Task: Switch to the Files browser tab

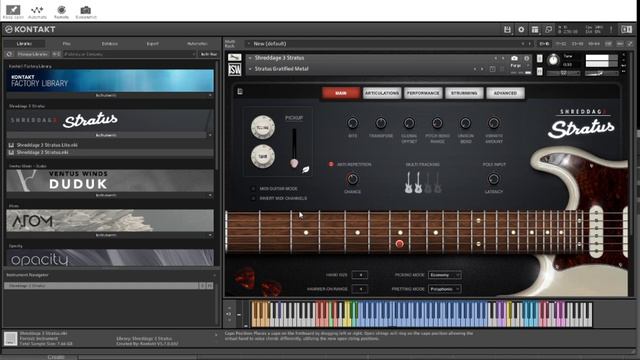Action: (67, 44)
